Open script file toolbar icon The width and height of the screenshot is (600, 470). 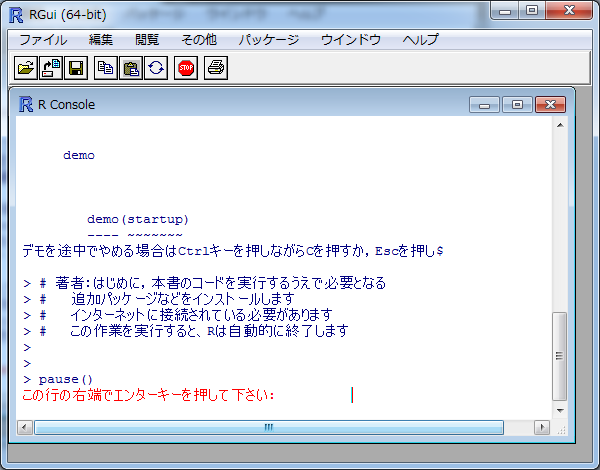pos(26,68)
